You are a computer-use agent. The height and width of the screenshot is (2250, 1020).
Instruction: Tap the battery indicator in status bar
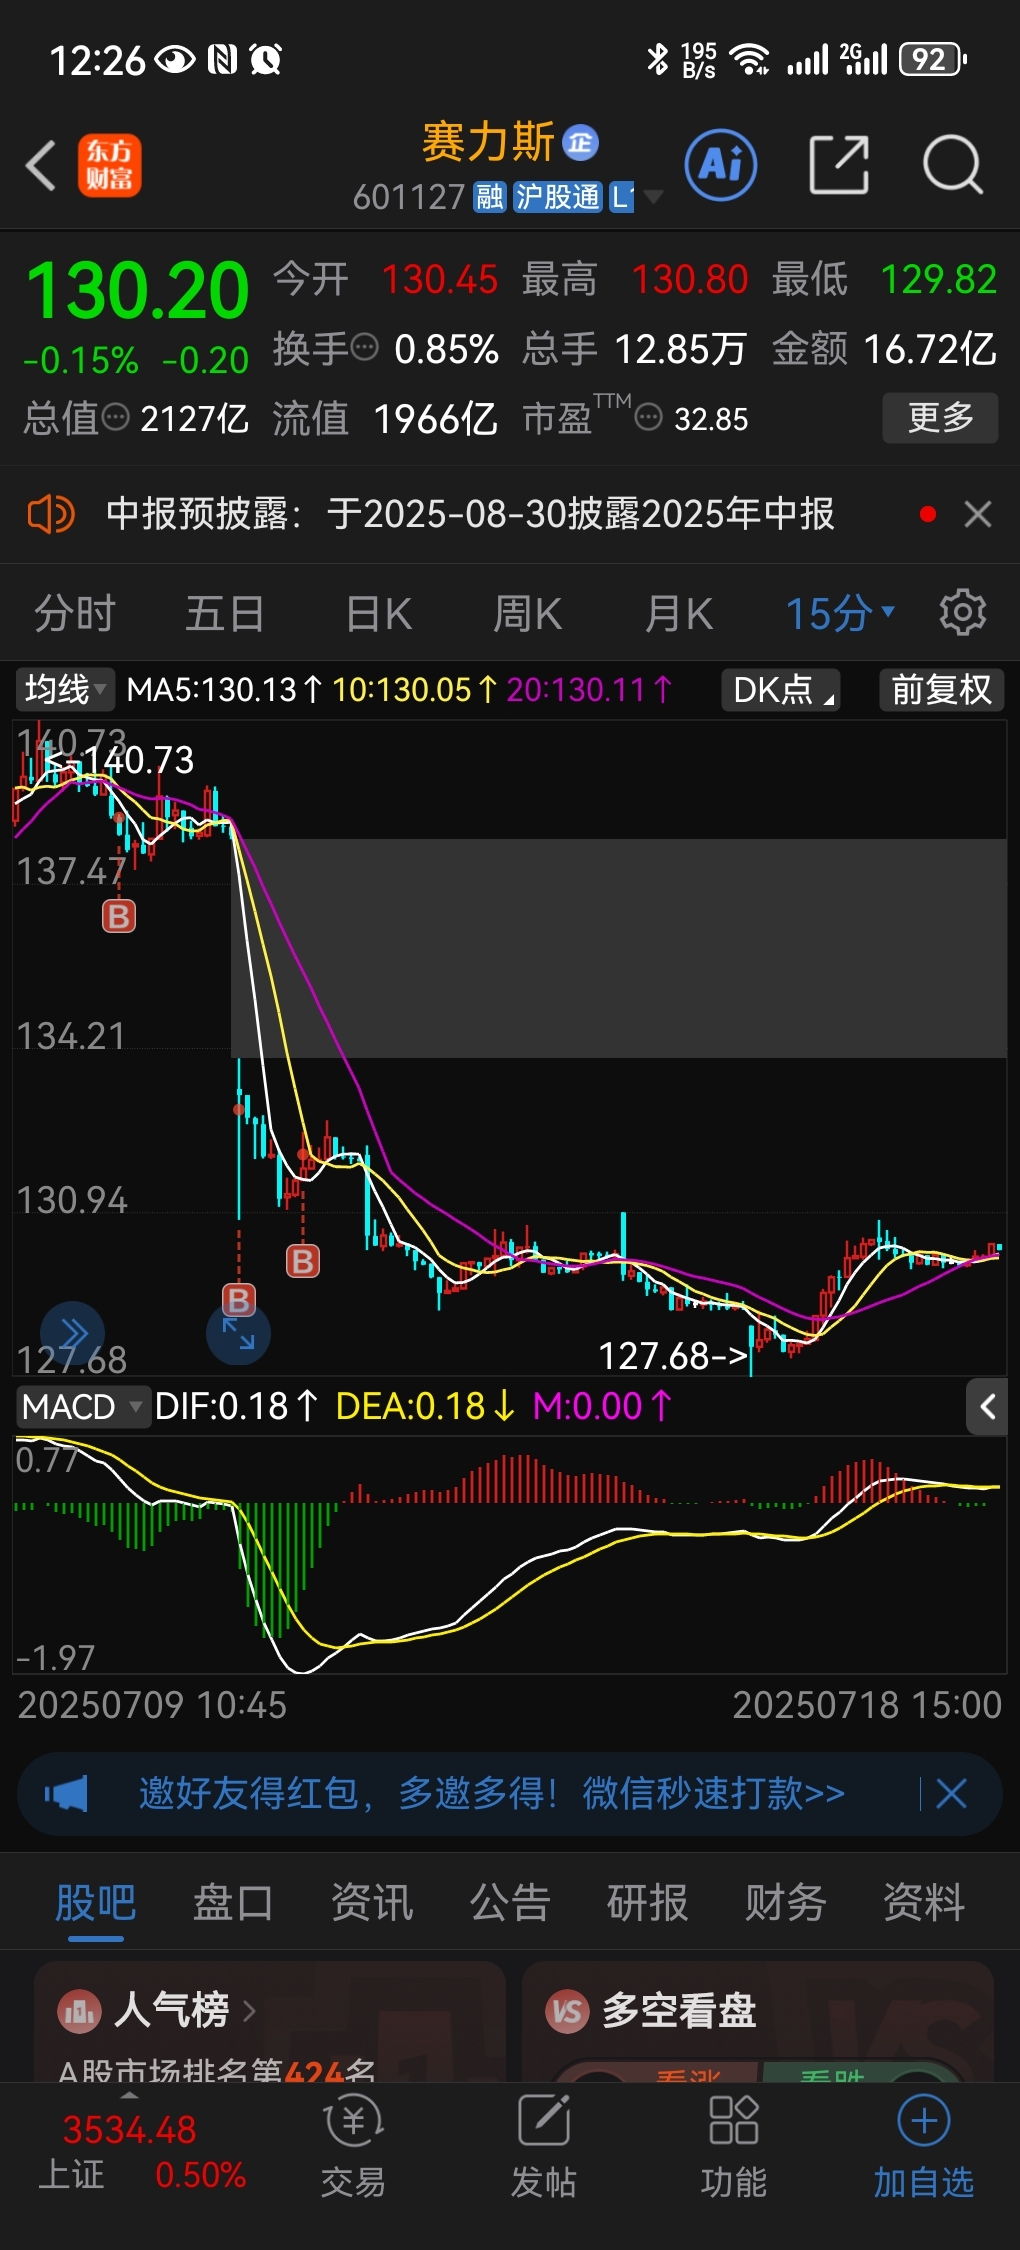click(x=932, y=60)
